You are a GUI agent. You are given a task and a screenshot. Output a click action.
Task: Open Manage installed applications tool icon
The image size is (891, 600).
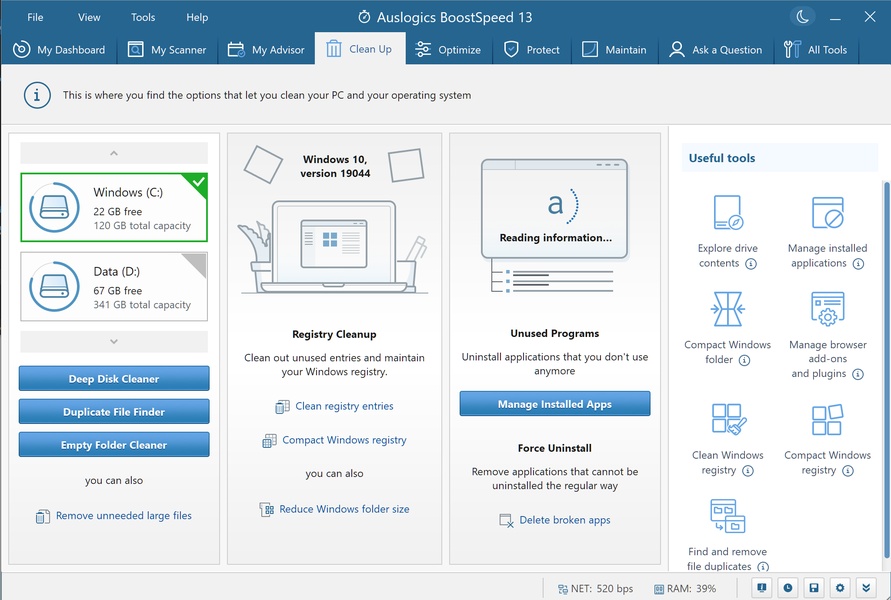coord(827,212)
